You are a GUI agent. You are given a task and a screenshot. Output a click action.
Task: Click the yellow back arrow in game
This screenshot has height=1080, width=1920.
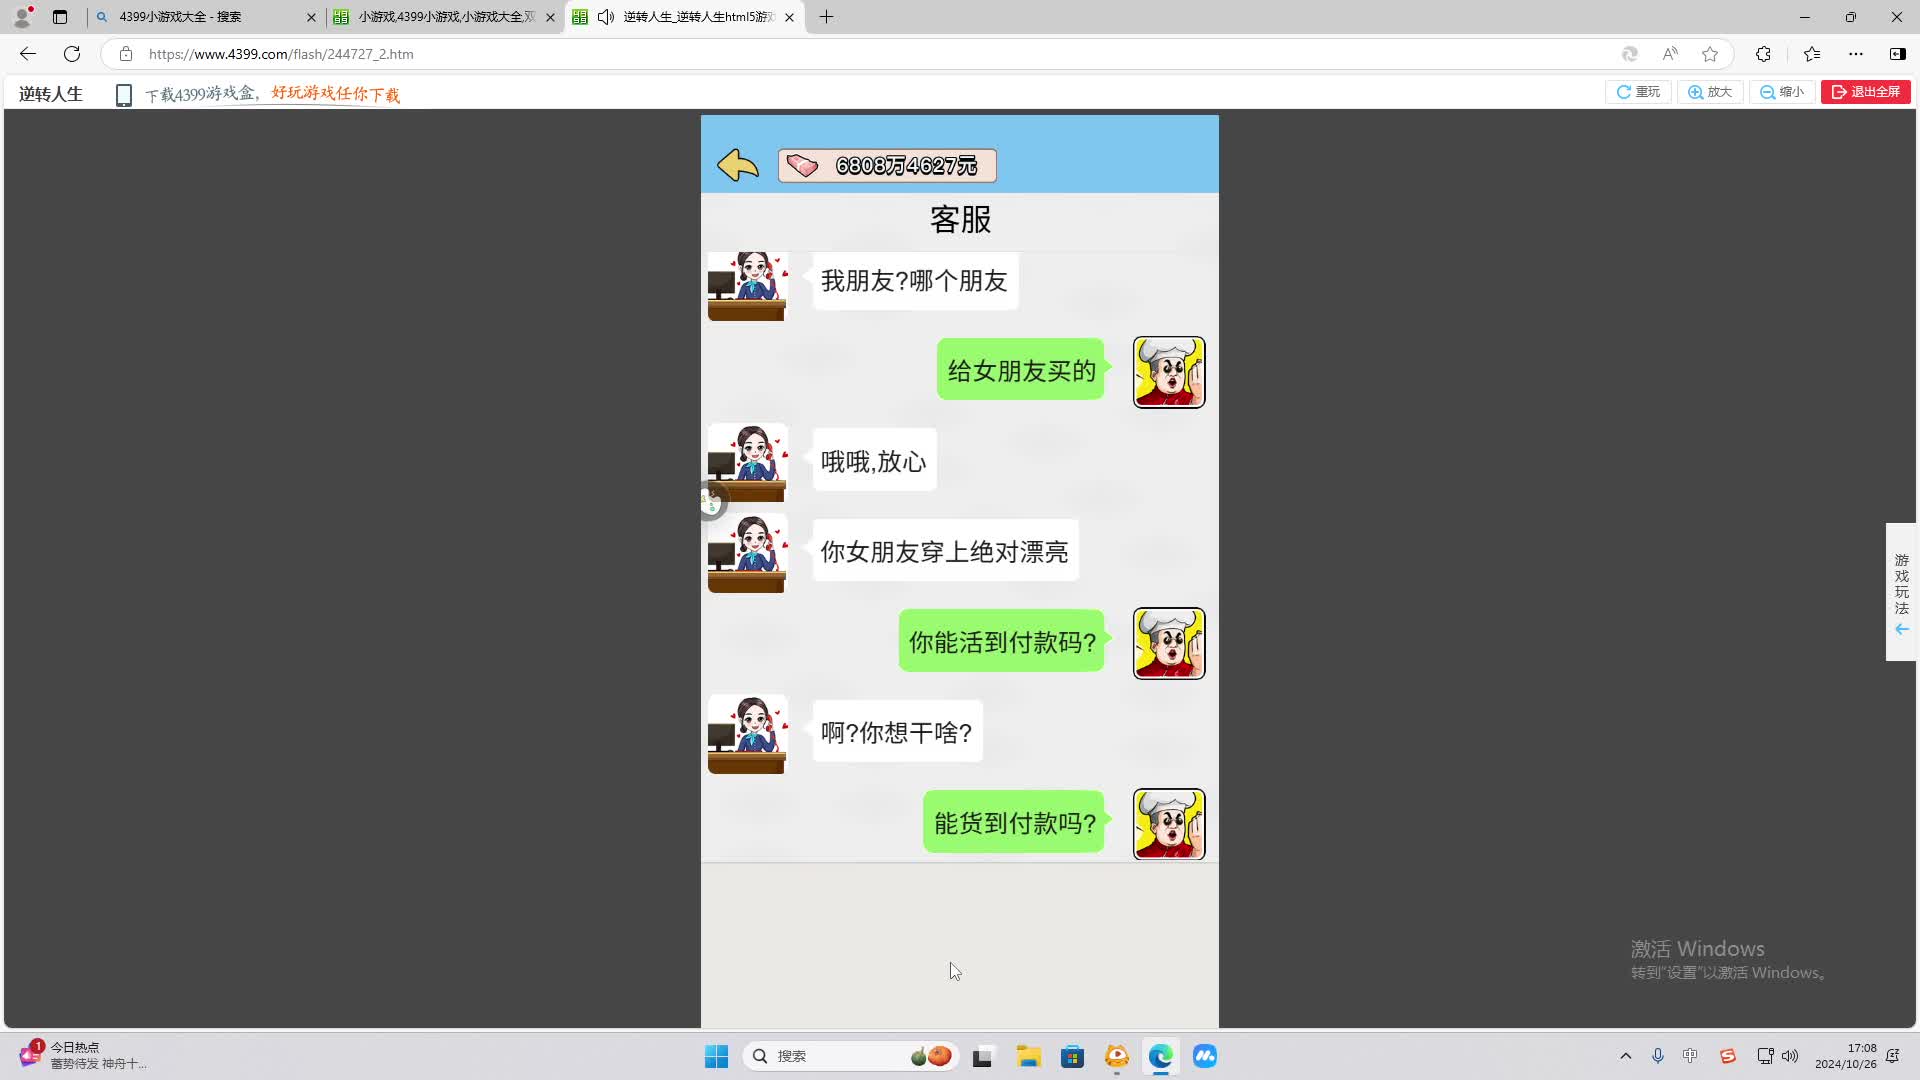point(737,165)
